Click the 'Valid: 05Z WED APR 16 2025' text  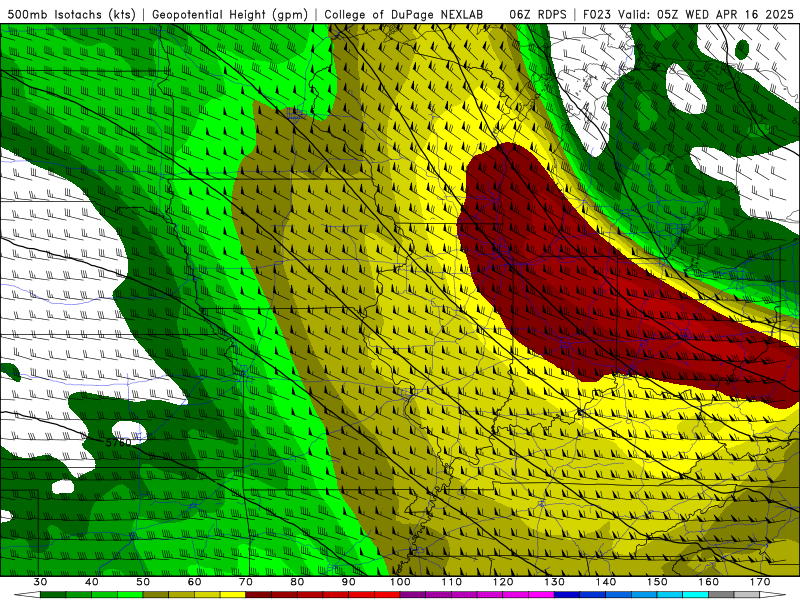706,14
